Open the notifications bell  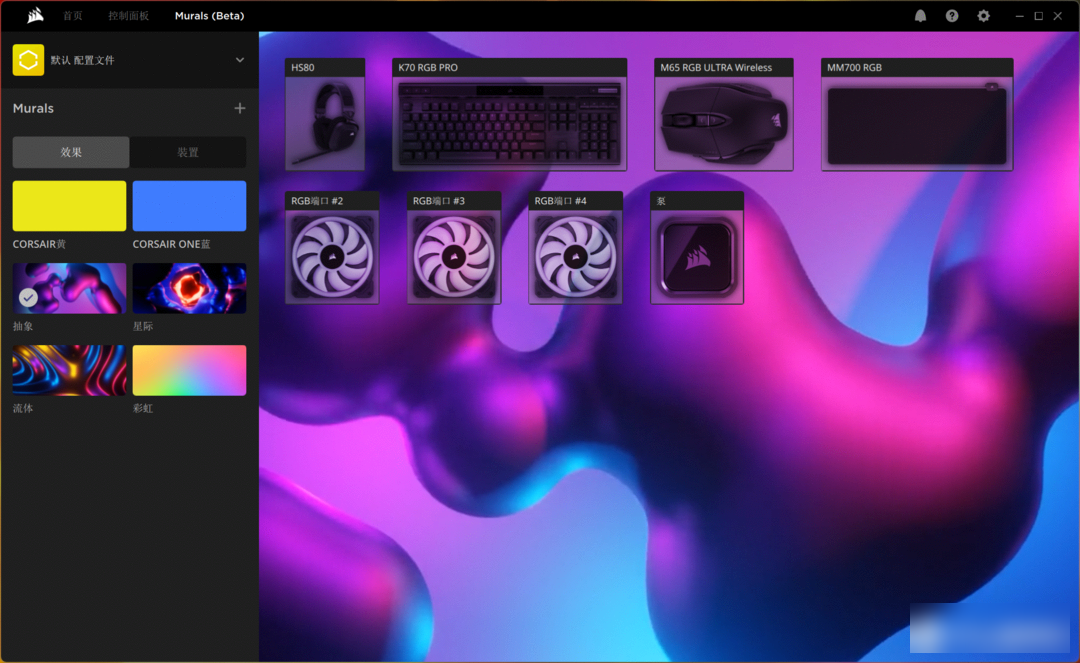pyautogui.click(x=920, y=16)
